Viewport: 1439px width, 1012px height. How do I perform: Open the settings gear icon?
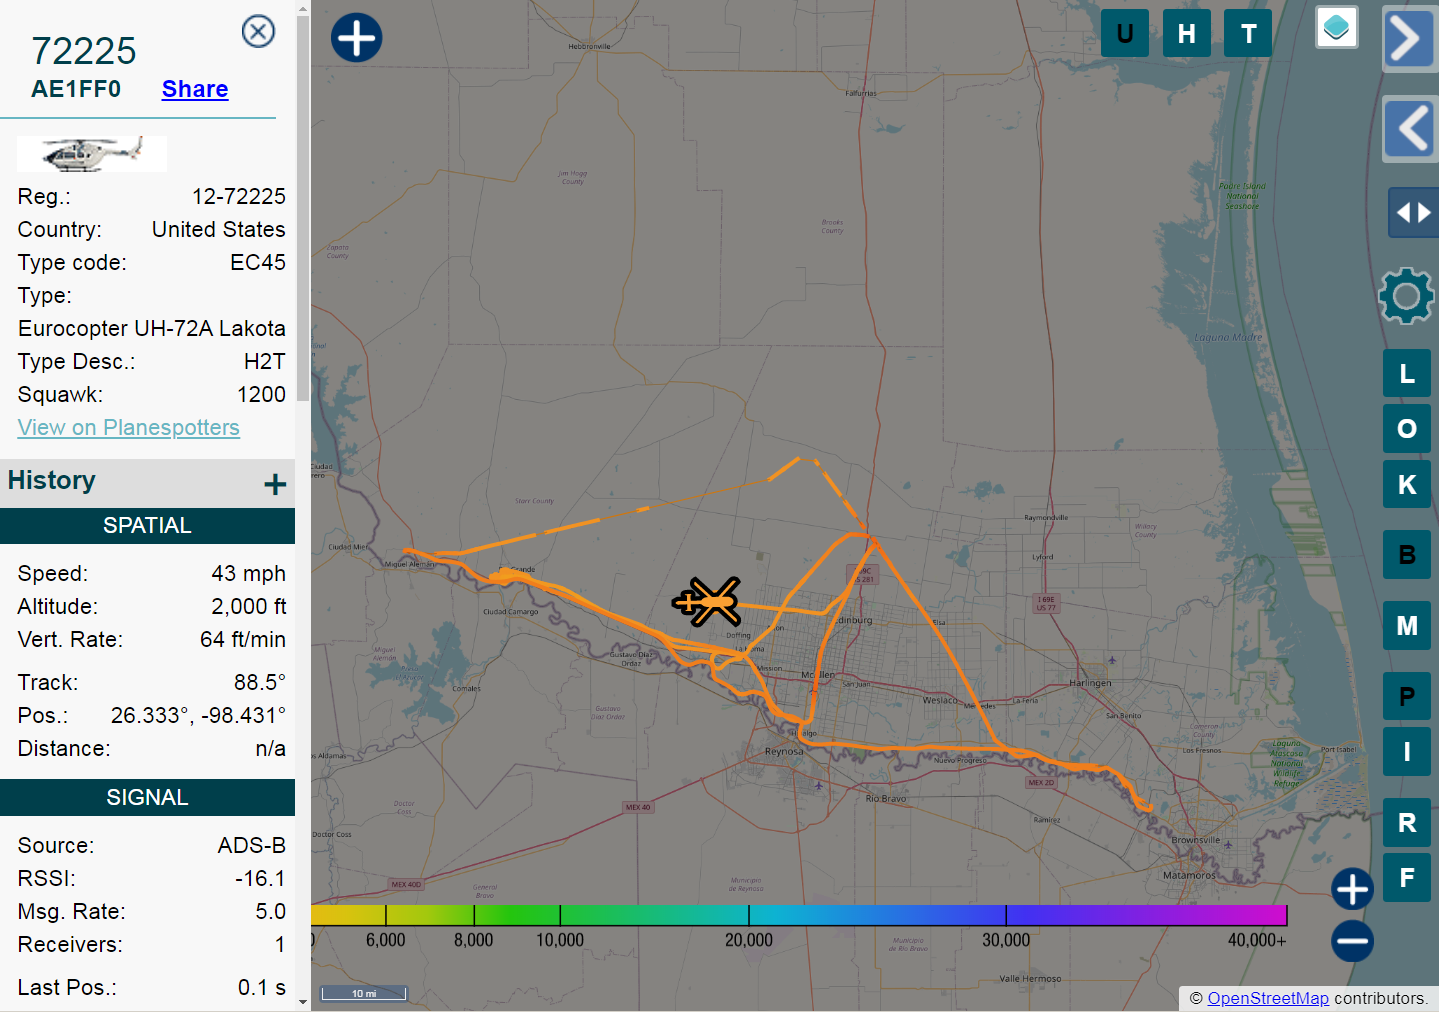pyautogui.click(x=1406, y=296)
